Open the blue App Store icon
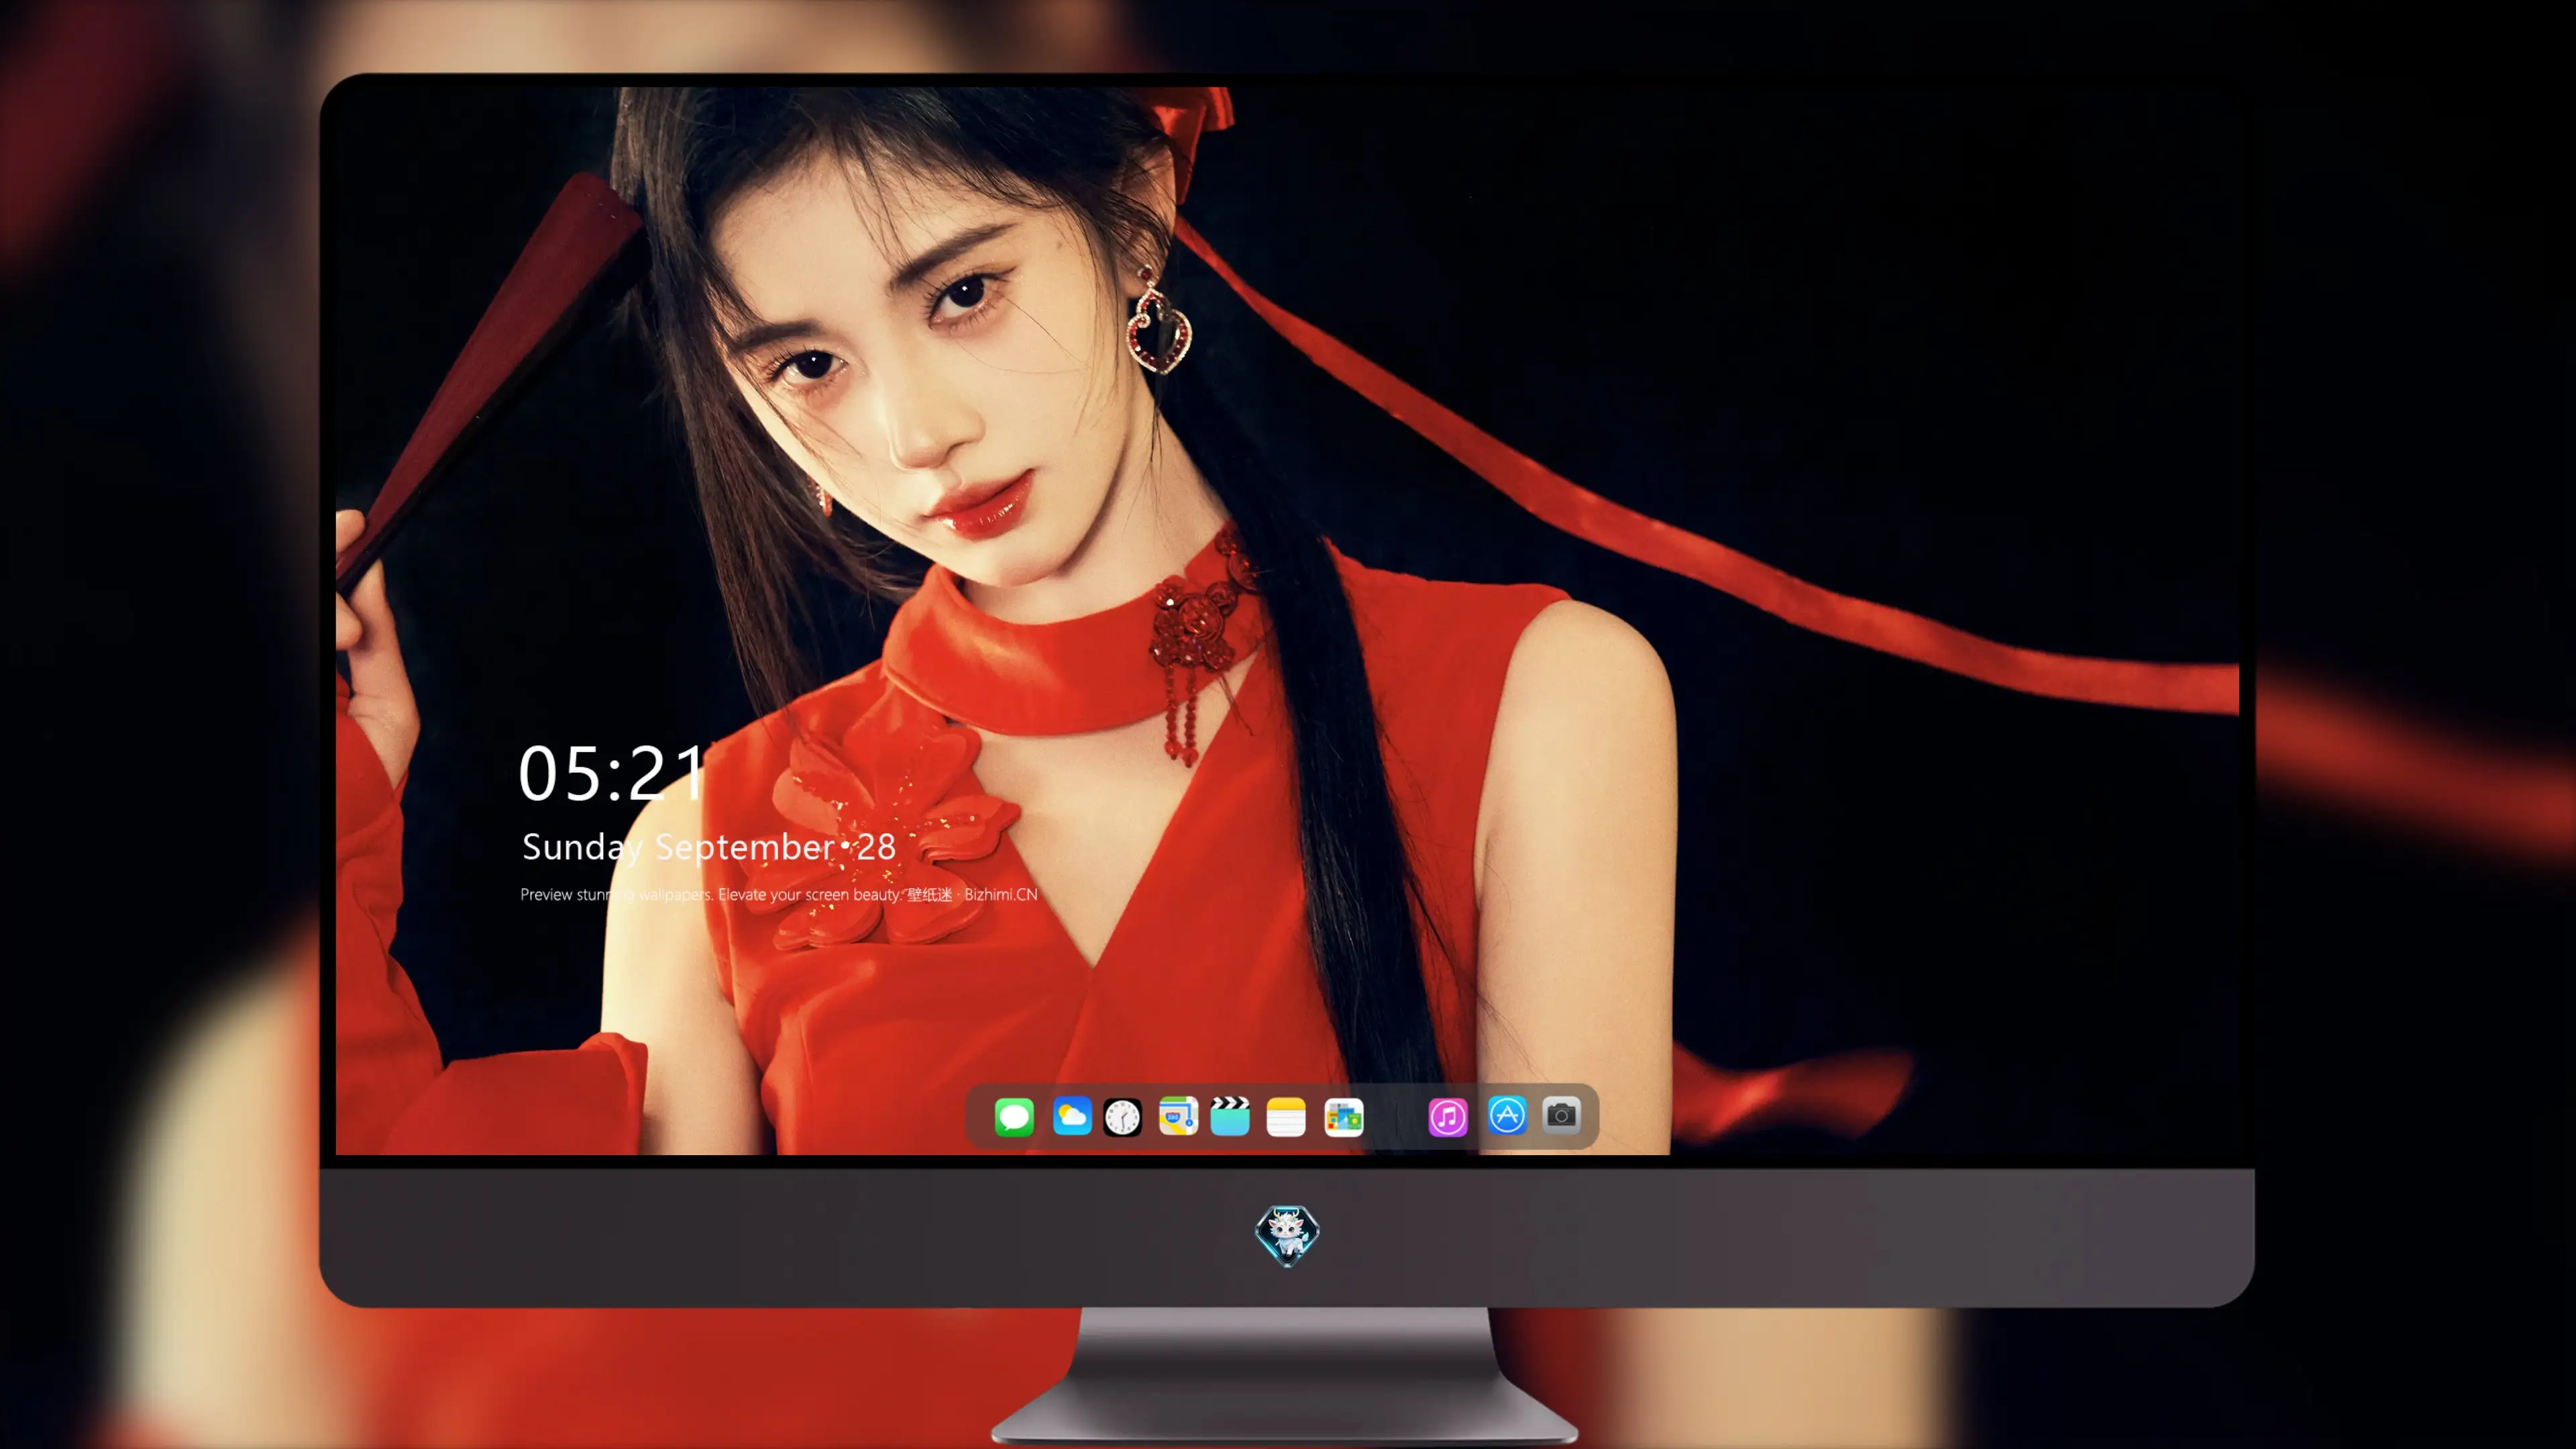 1507,1115
